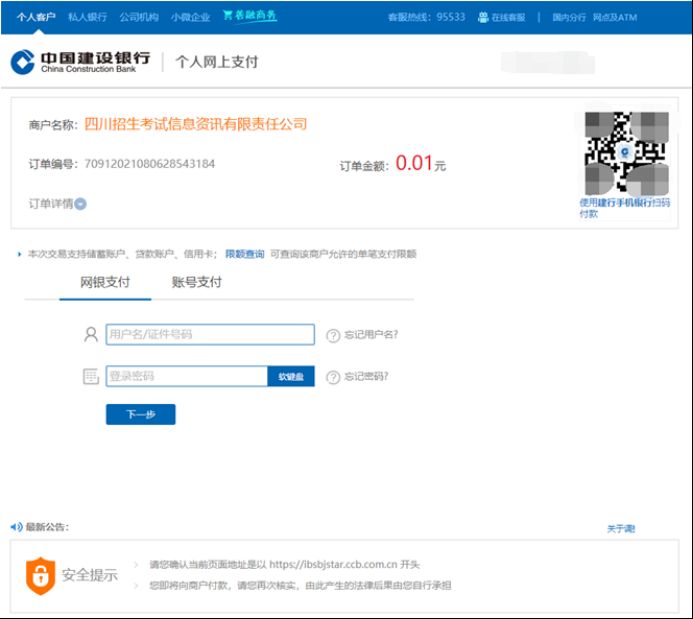Click the 忘记密码? link text
Viewport: 693px width, 619px height.
(x=366, y=376)
